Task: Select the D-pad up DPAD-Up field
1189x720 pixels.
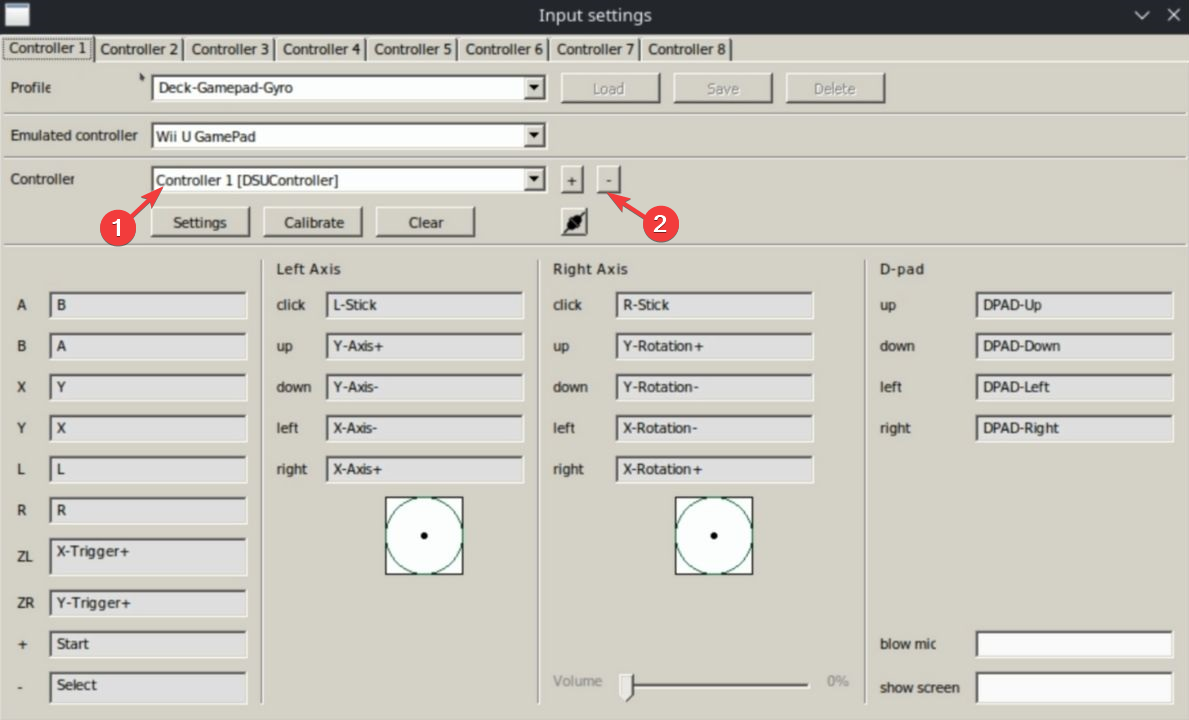Action: (1074, 305)
